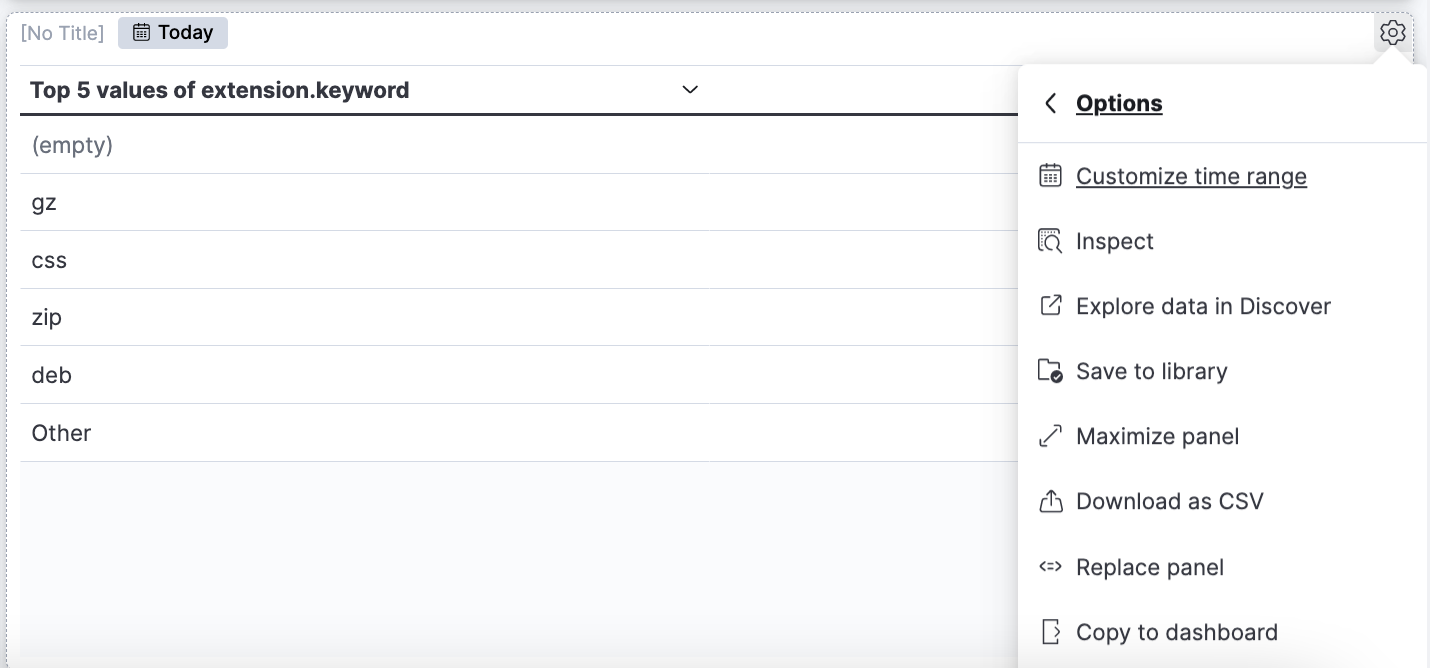Open the extension.keyword column dropdown chevron

coord(690,90)
